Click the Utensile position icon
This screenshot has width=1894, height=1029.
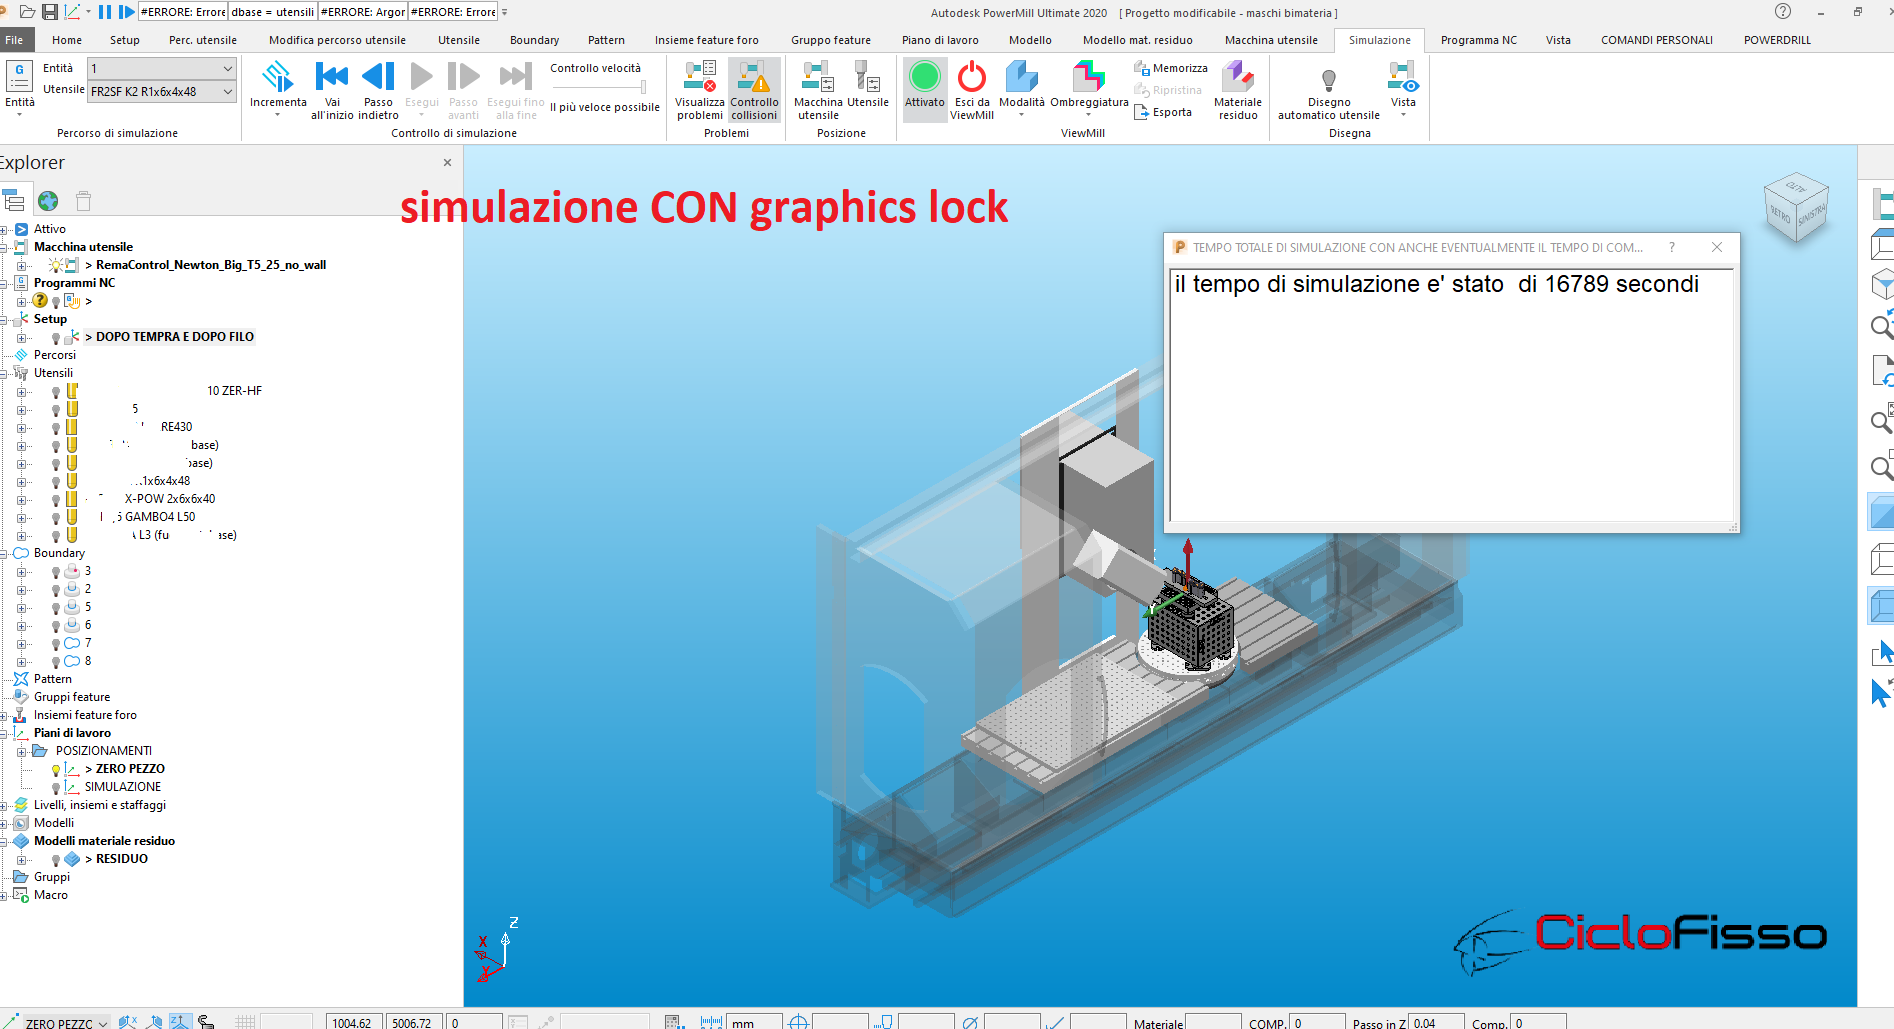pos(867,77)
